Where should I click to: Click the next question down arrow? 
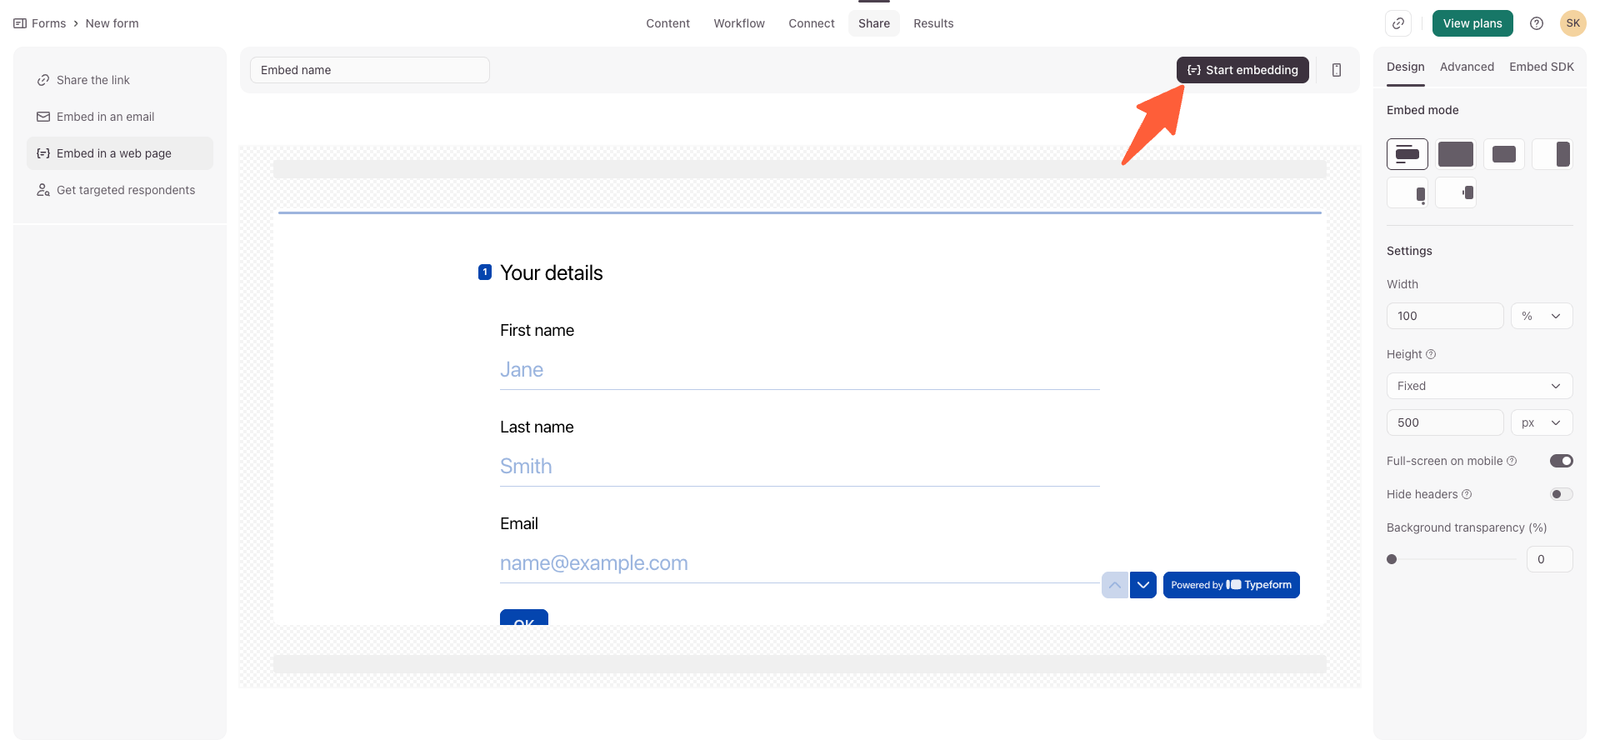click(x=1143, y=585)
